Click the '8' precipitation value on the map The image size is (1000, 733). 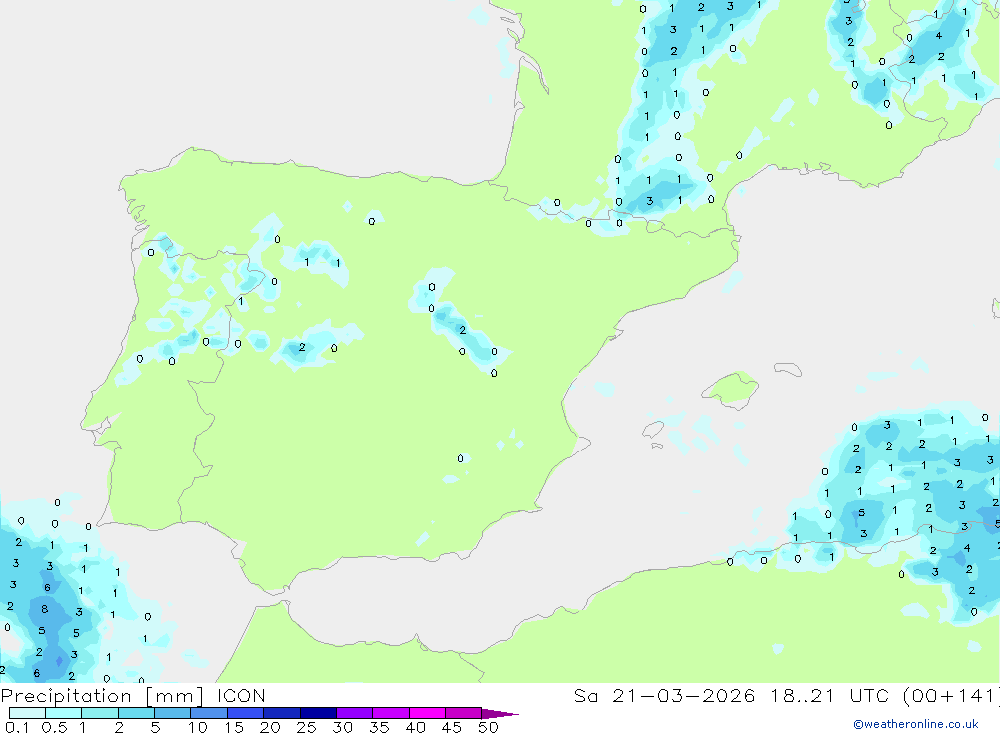45,609
